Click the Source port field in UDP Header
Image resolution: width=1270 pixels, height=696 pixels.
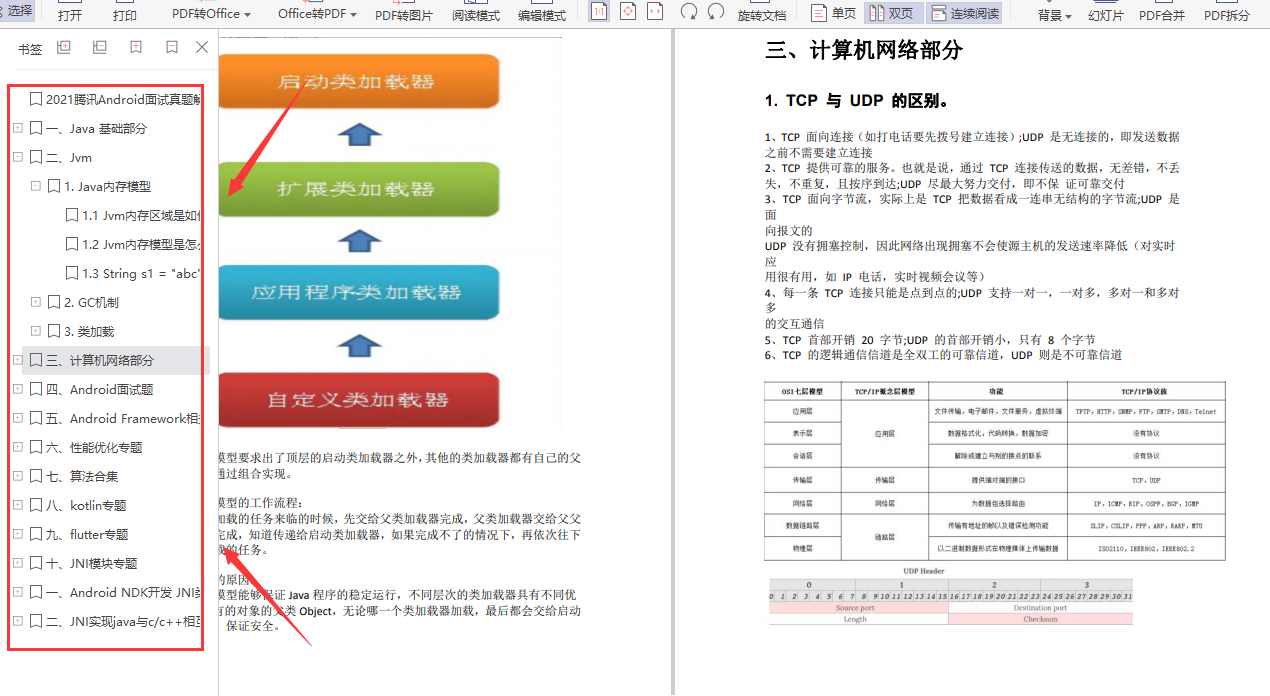[856, 608]
